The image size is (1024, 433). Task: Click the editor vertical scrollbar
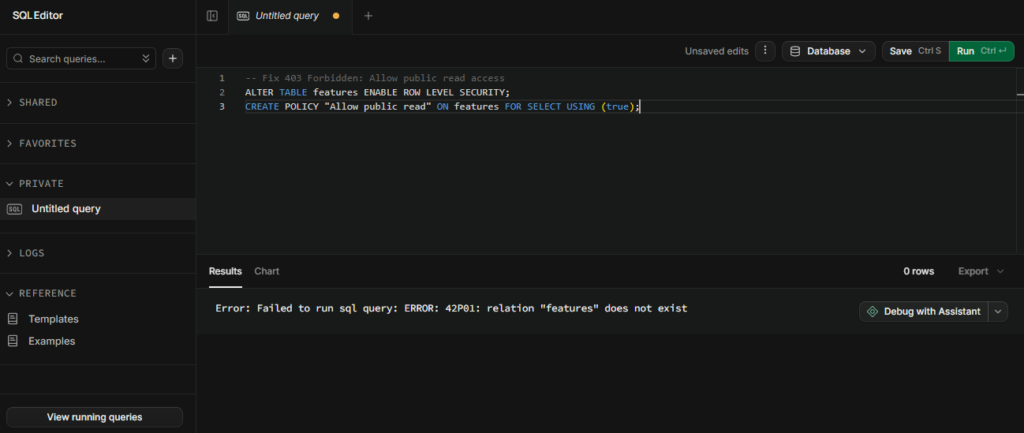click(1020, 160)
